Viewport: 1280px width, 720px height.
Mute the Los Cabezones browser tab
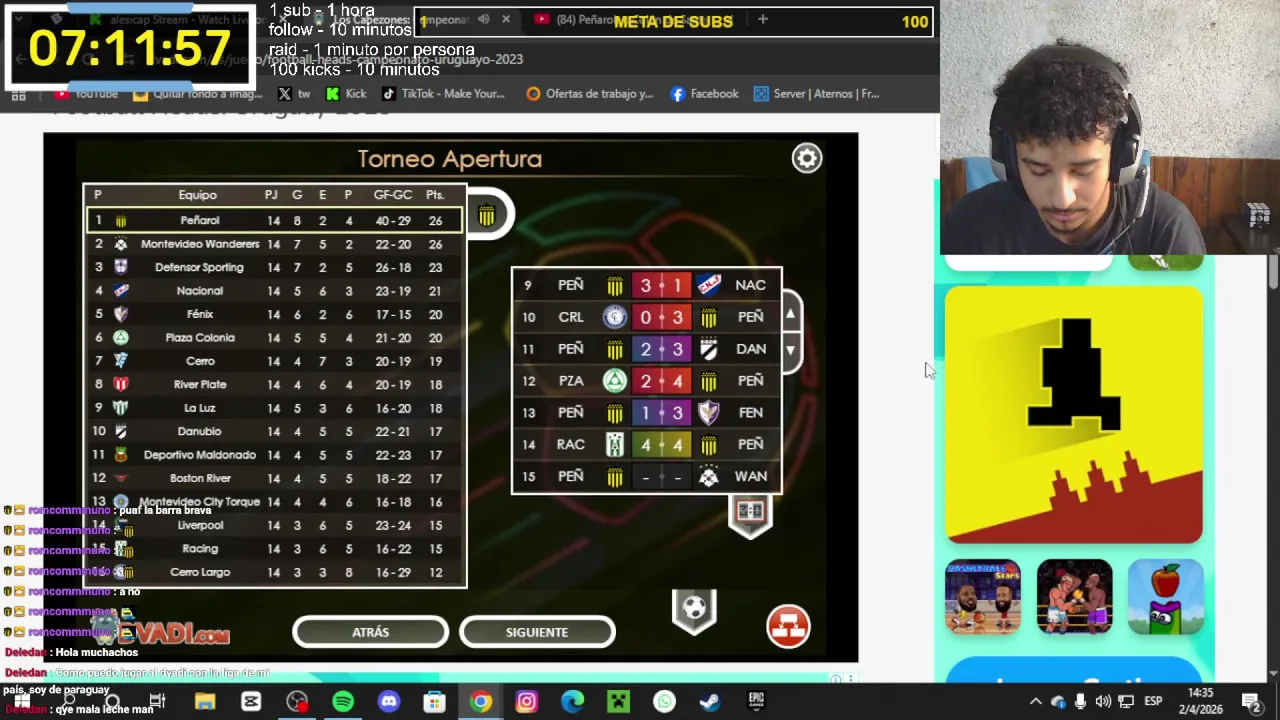pos(483,19)
